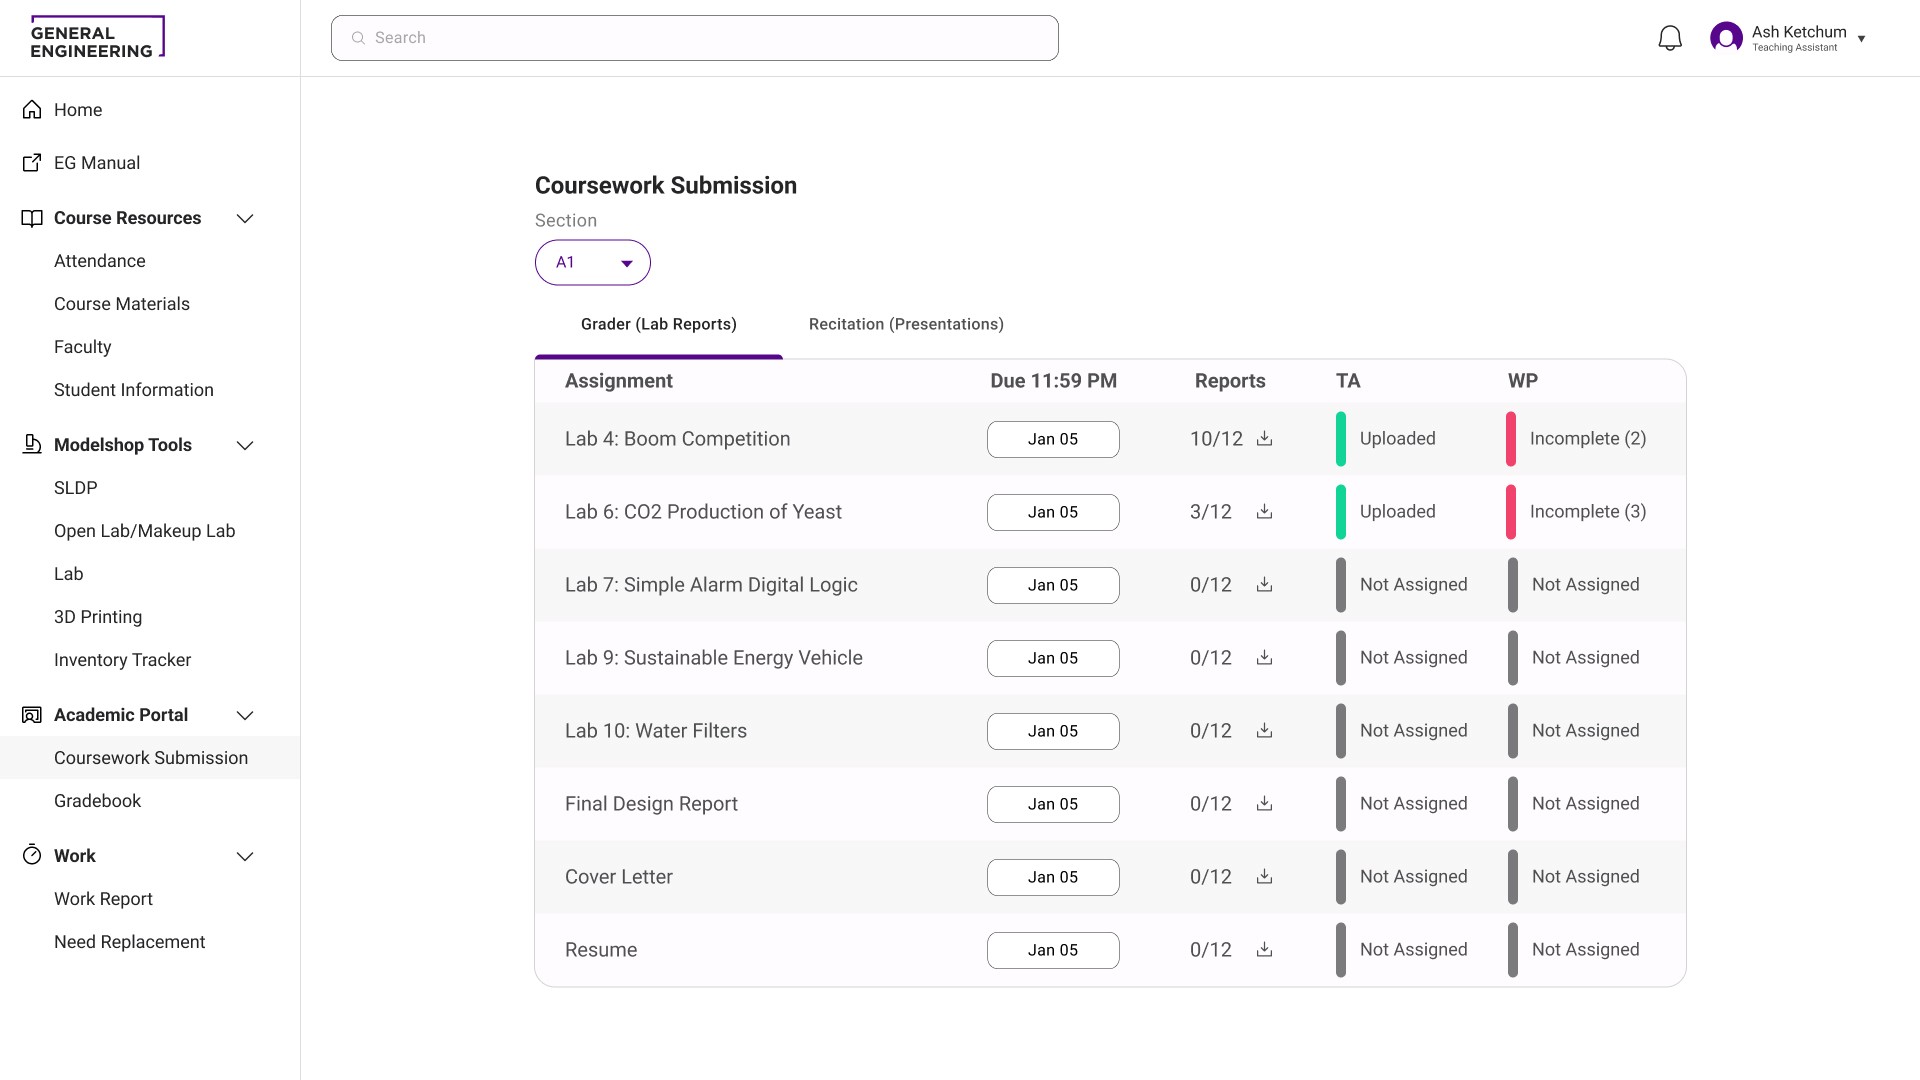Open Gradebook in the sidebar

pyautogui.click(x=97, y=801)
